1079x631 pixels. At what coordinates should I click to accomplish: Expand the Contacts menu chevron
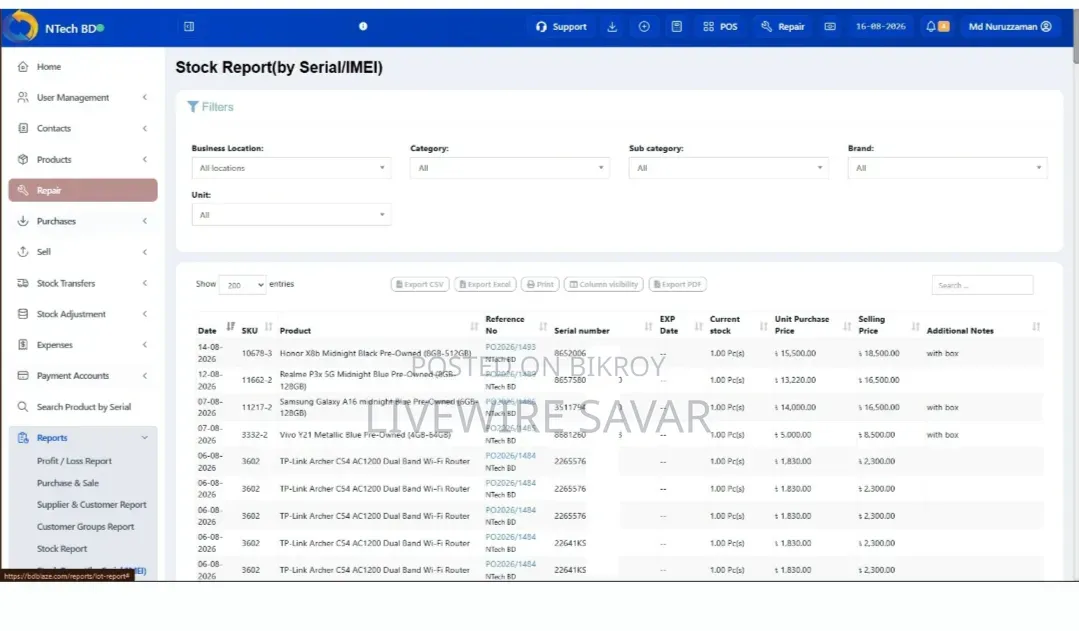[145, 129]
